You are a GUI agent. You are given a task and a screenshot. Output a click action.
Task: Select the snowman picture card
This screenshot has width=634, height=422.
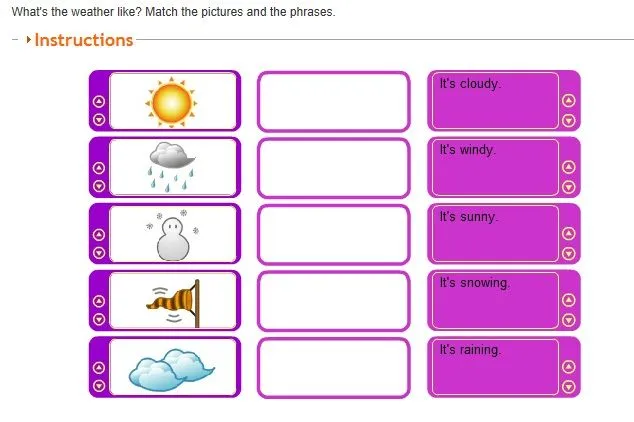tap(173, 234)
